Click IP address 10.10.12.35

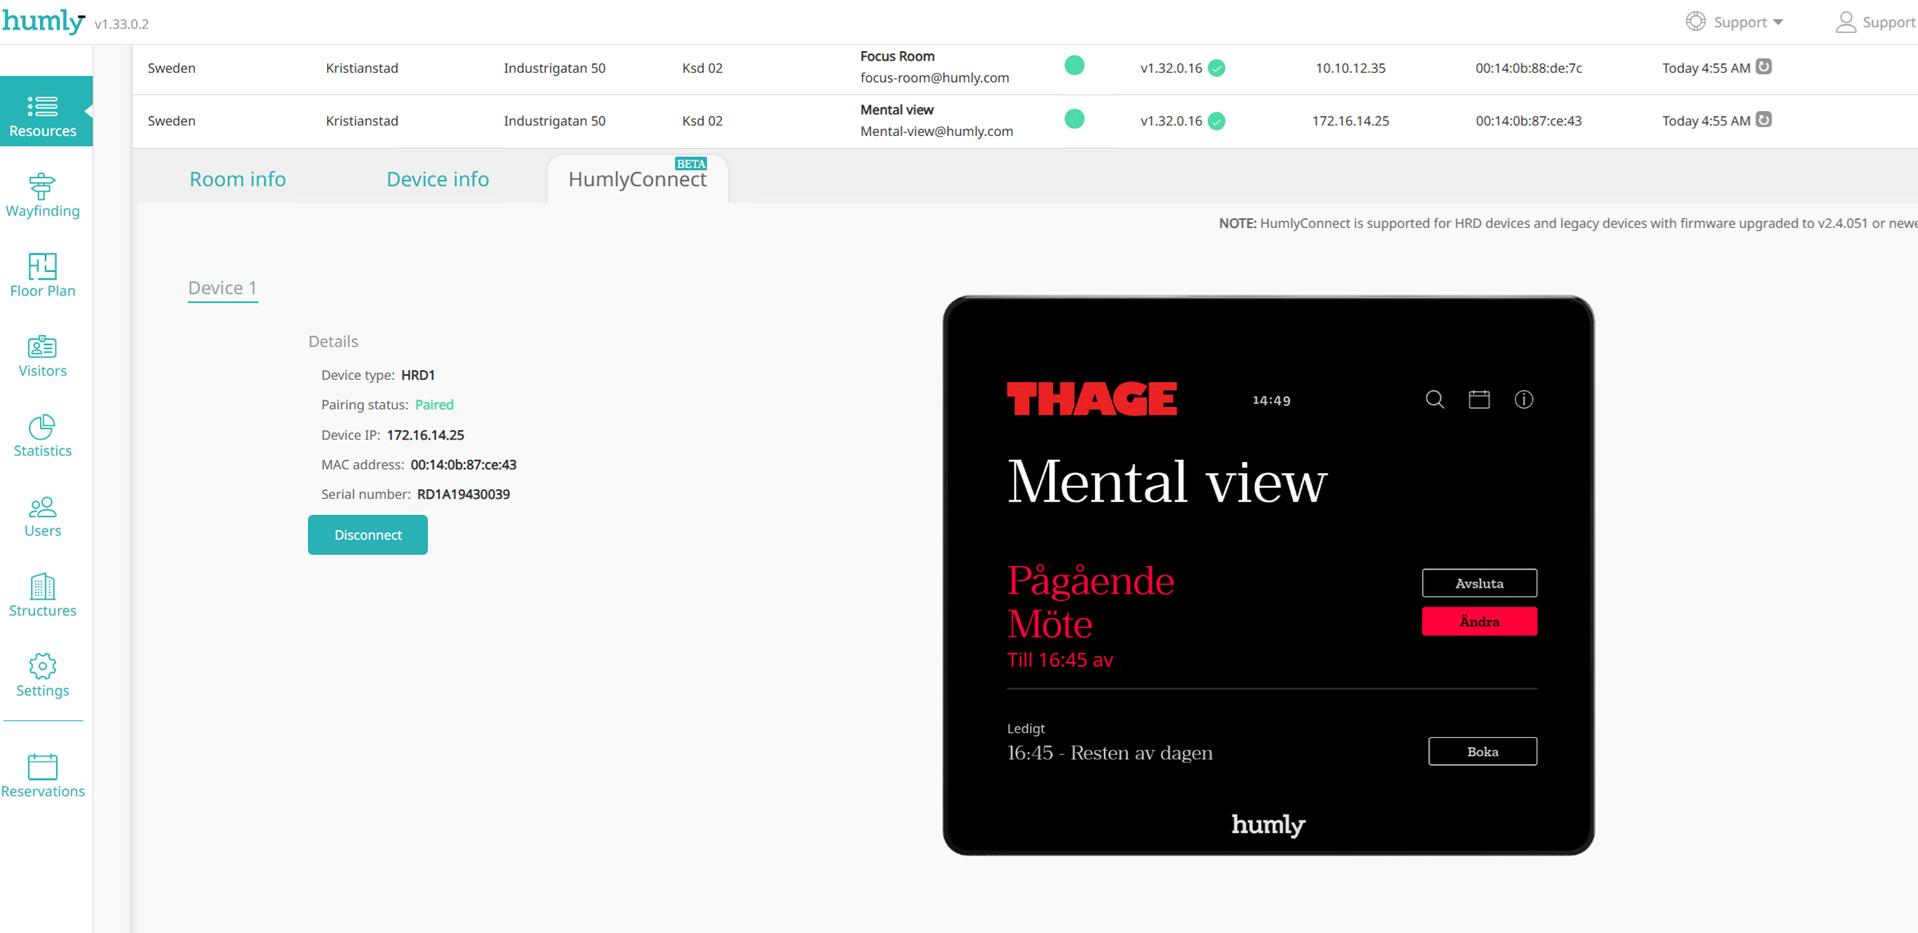click(x=1350, y=68)
